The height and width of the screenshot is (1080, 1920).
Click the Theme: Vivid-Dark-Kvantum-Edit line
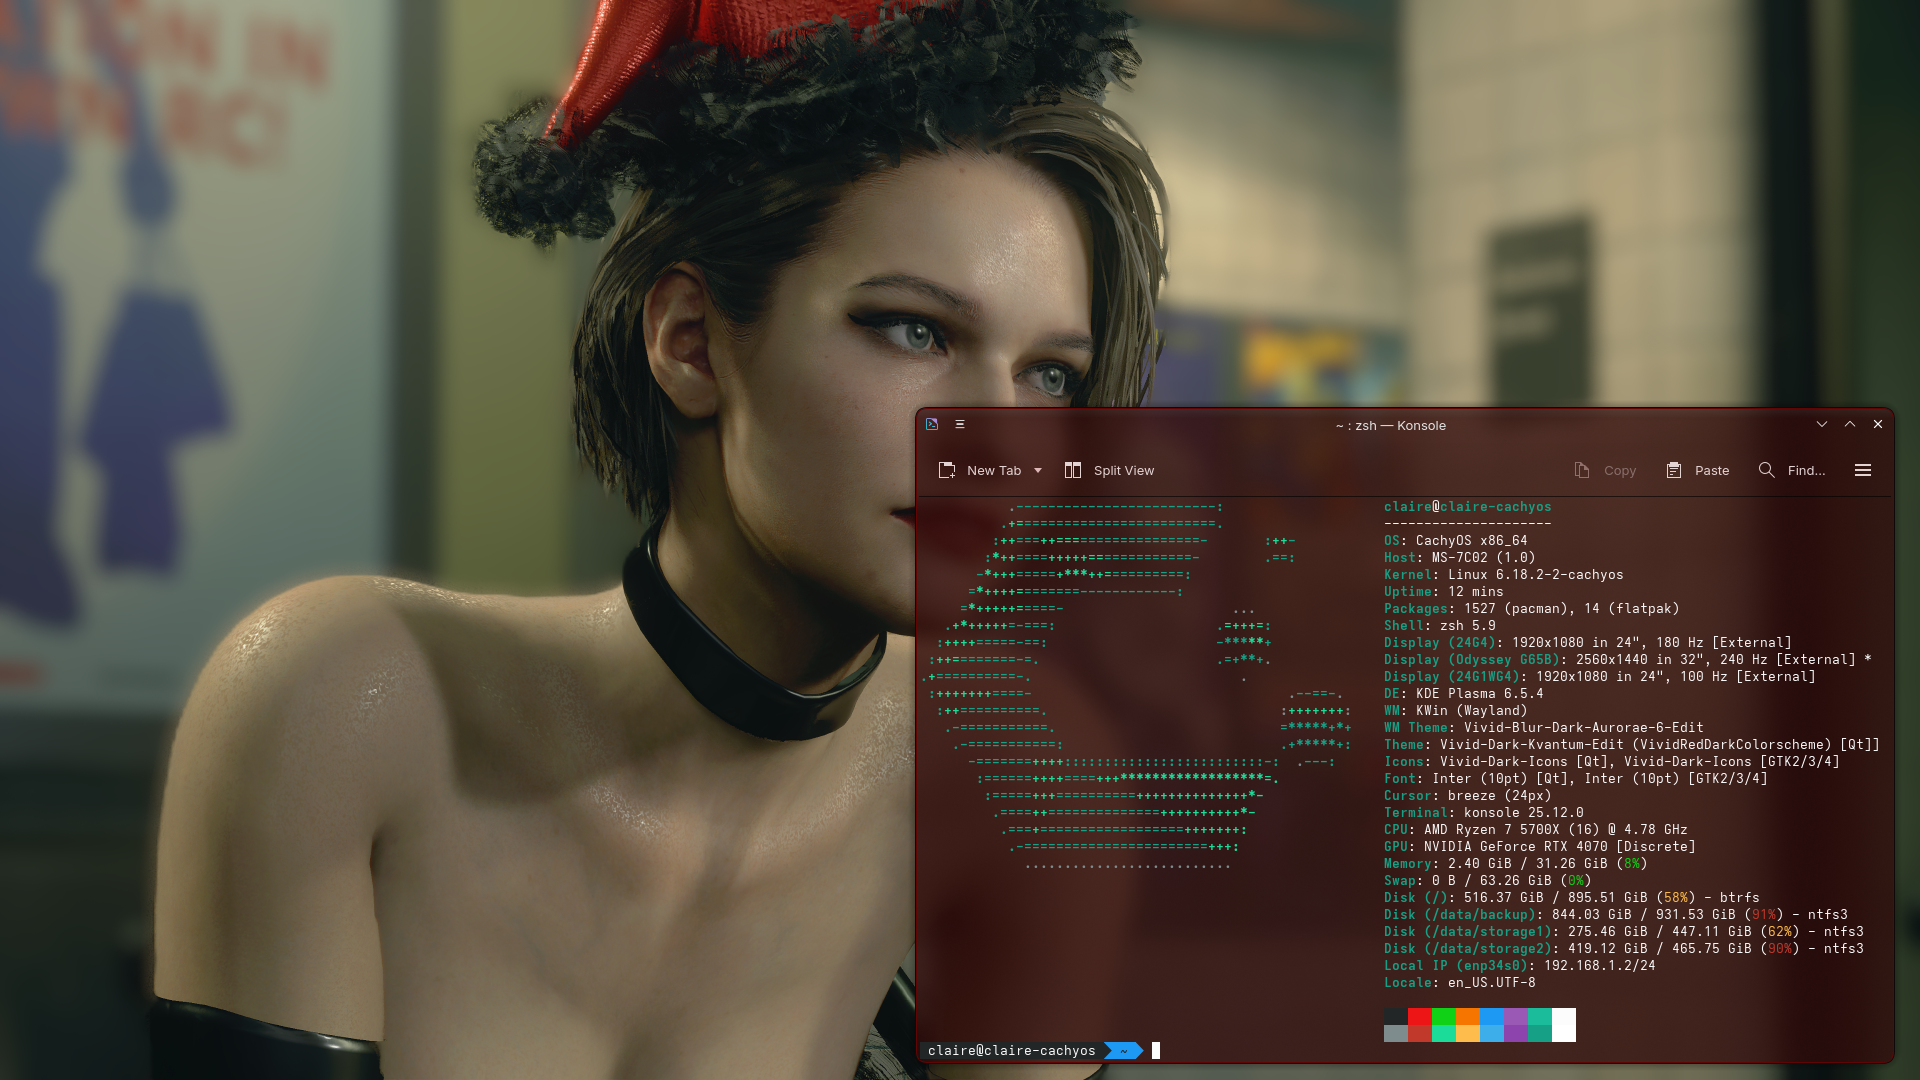coord(1632,745)
